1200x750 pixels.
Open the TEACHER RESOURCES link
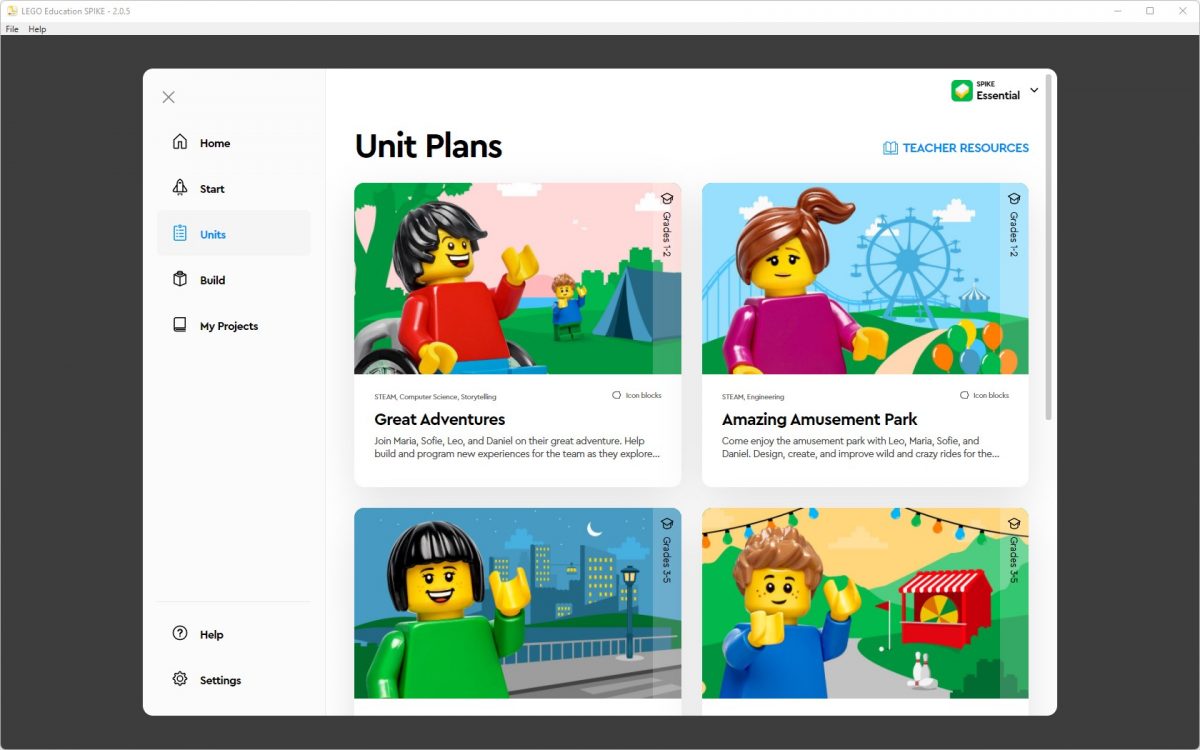coord(965,148)
